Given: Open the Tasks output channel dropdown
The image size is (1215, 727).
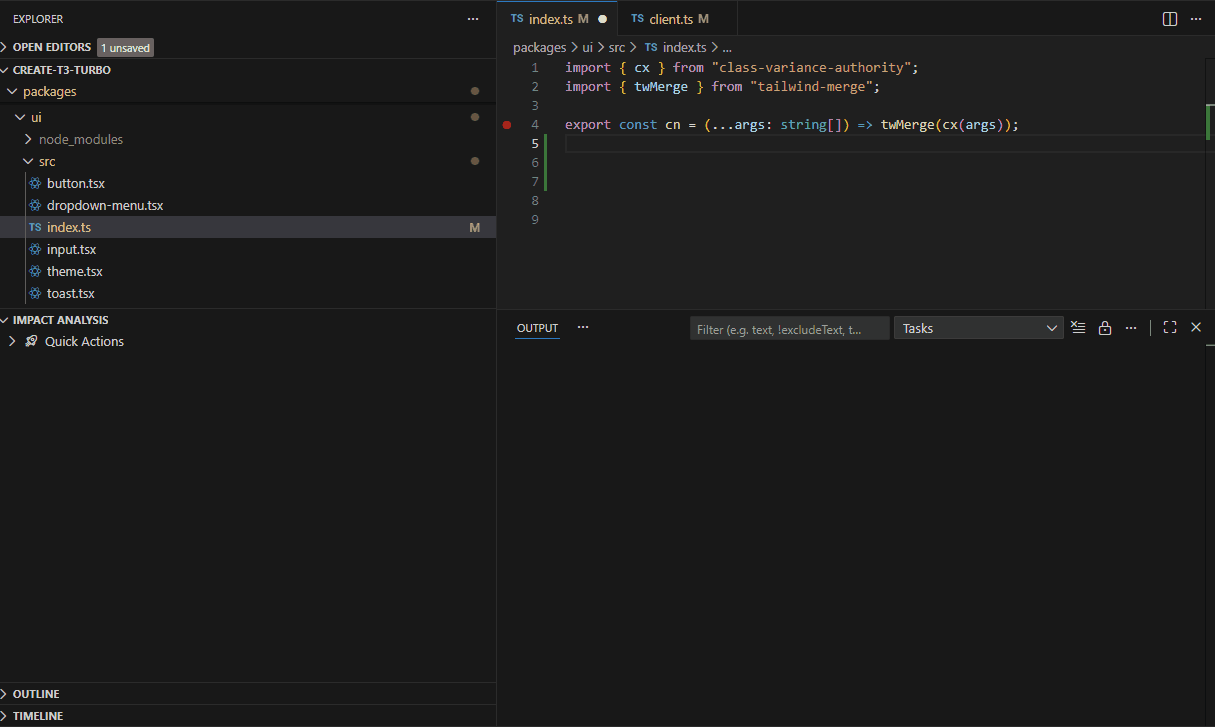Looking at the screenshot, I should tap(978, 328).
